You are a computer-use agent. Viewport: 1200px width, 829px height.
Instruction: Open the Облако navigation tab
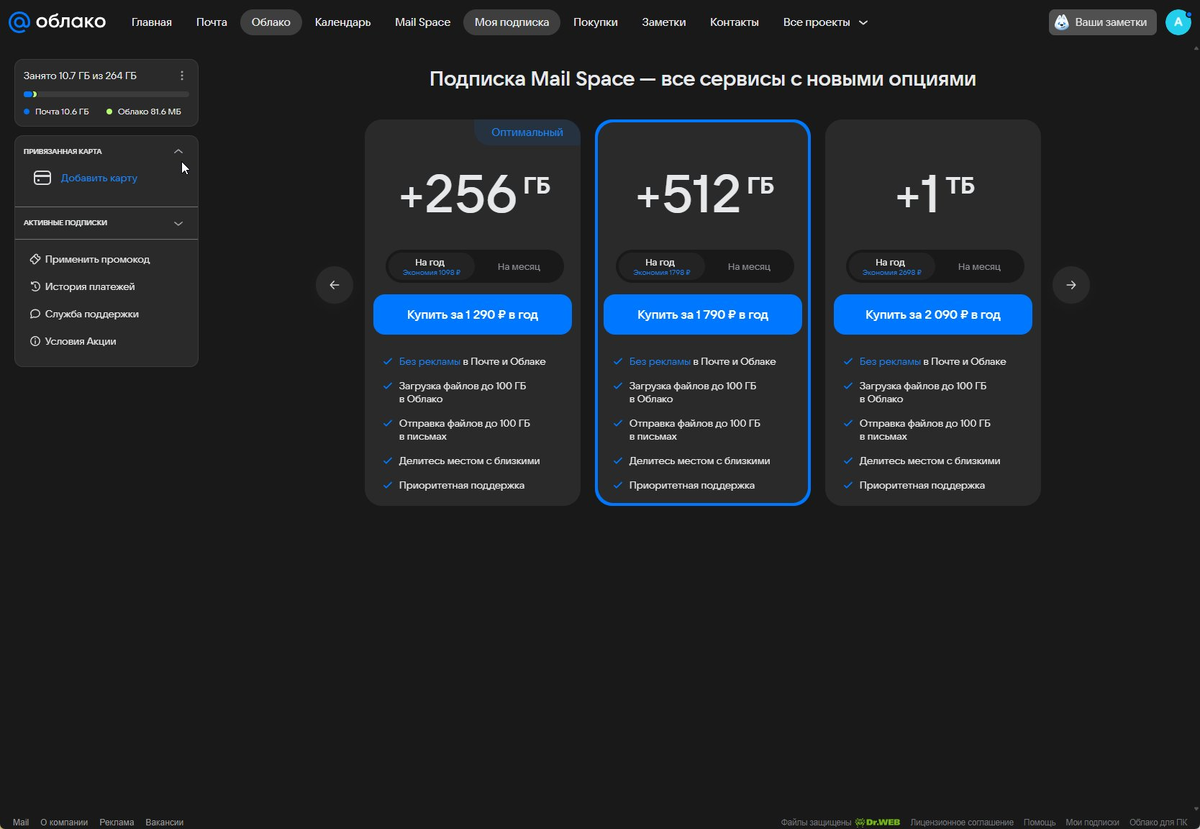click(271, 22)
